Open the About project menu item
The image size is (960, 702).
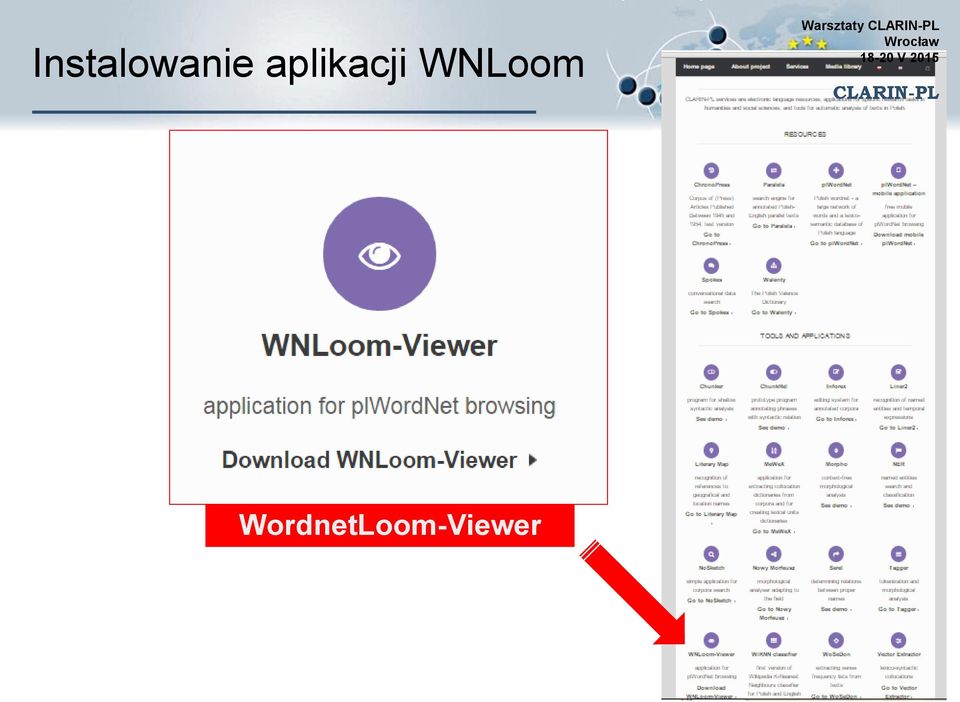751,67
